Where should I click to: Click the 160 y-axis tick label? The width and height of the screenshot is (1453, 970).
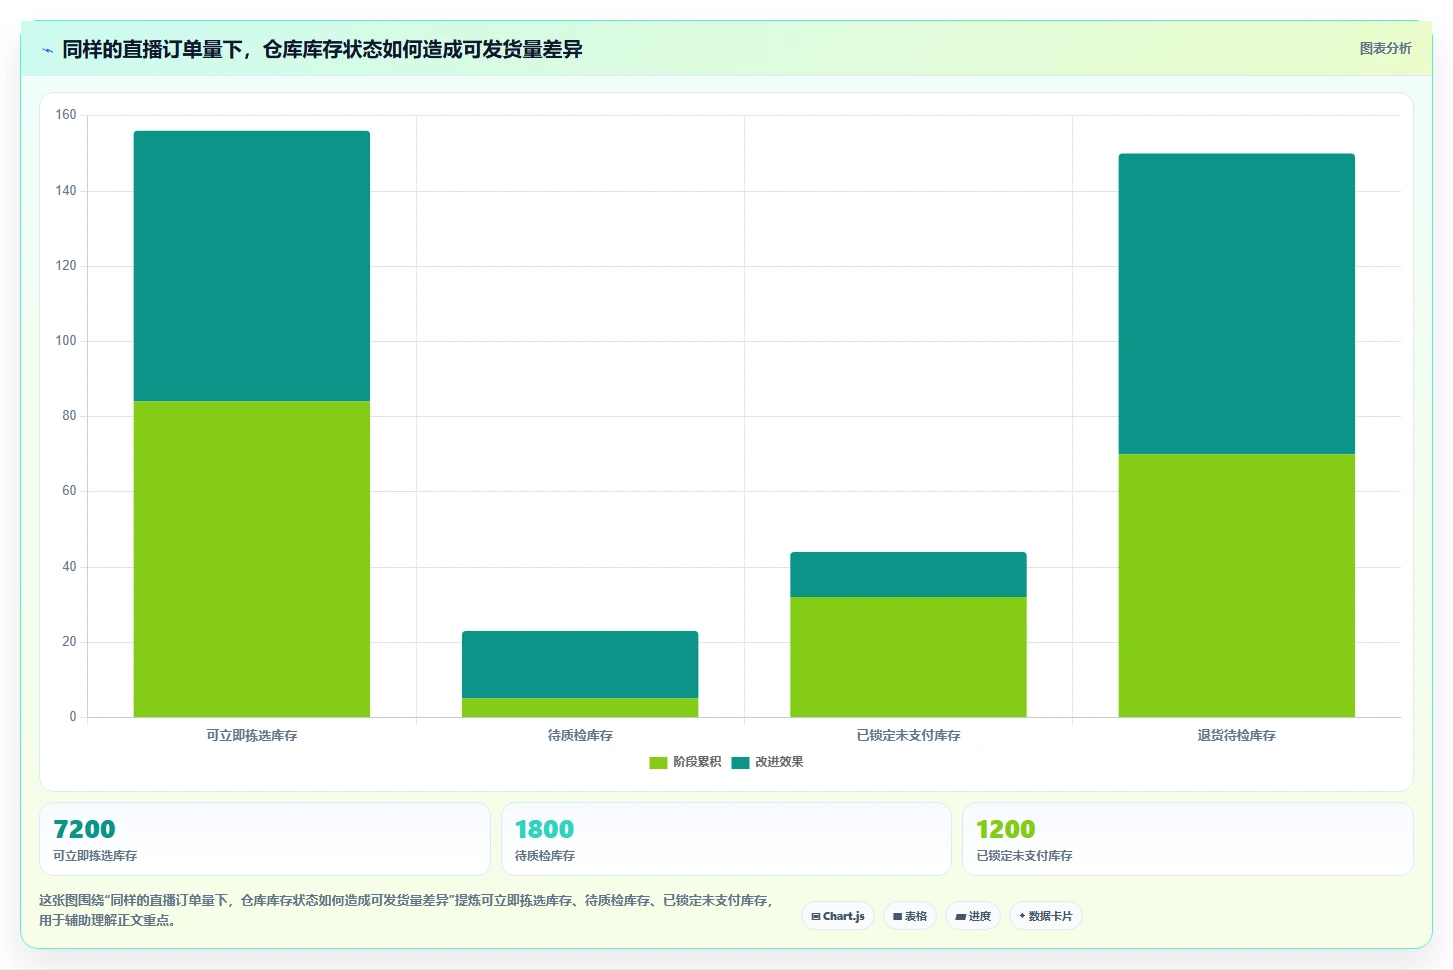pyautogui.click(x=66, y=115)
